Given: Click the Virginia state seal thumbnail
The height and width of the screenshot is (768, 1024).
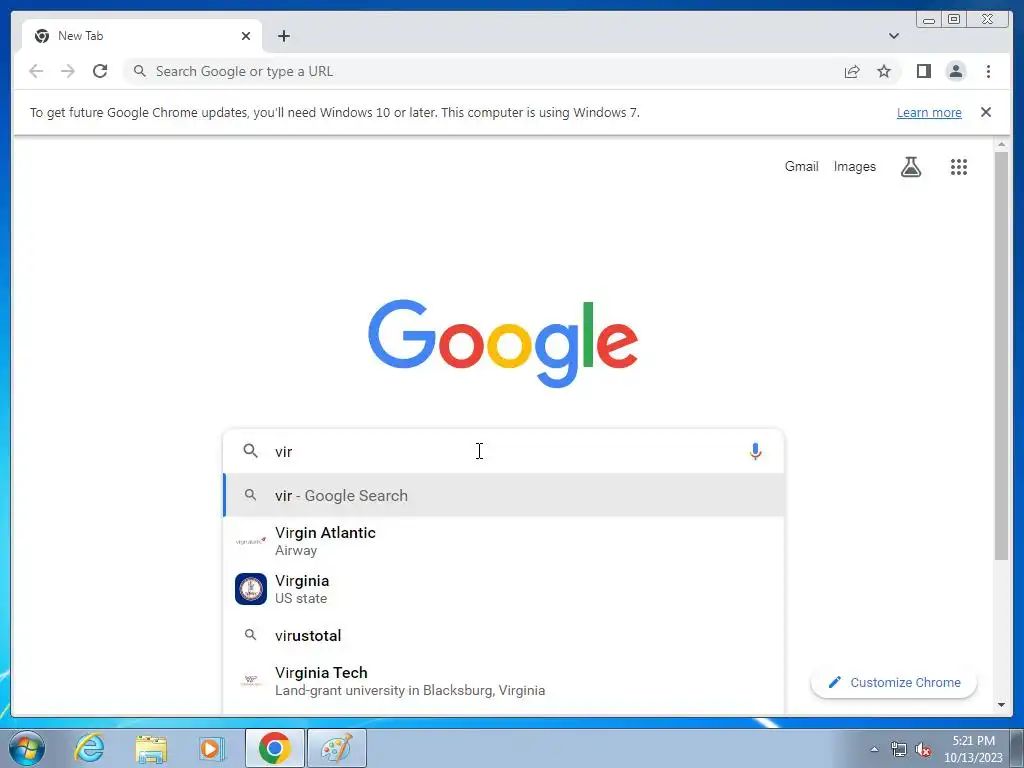Looking at the screenshot, I should click(251, 589).
